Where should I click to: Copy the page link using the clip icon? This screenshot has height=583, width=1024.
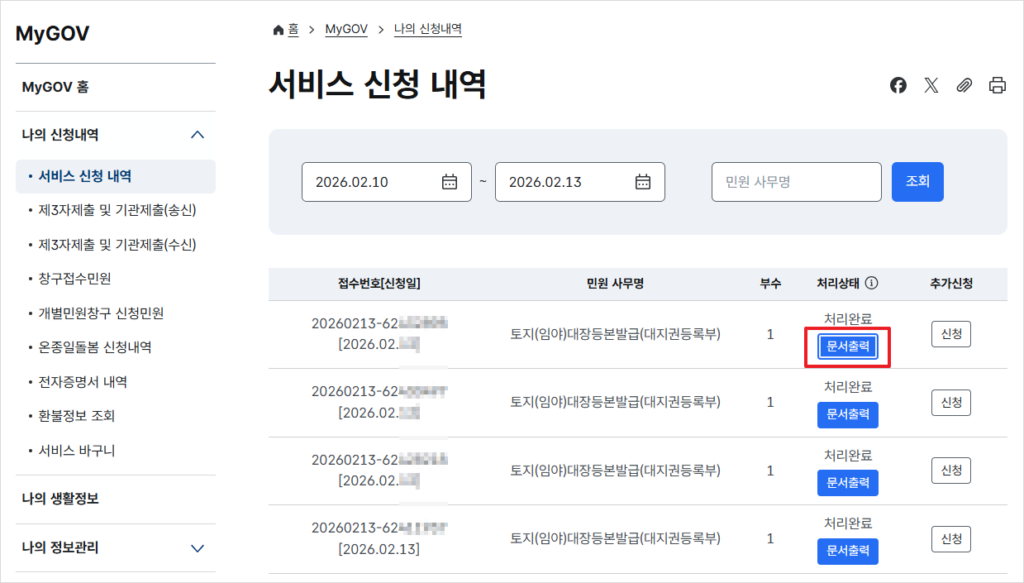click(964, 86)
